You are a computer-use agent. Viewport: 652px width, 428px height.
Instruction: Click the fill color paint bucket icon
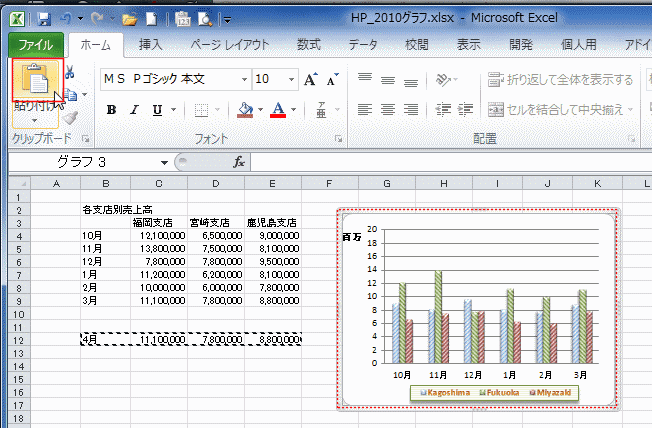click(245, 109)
